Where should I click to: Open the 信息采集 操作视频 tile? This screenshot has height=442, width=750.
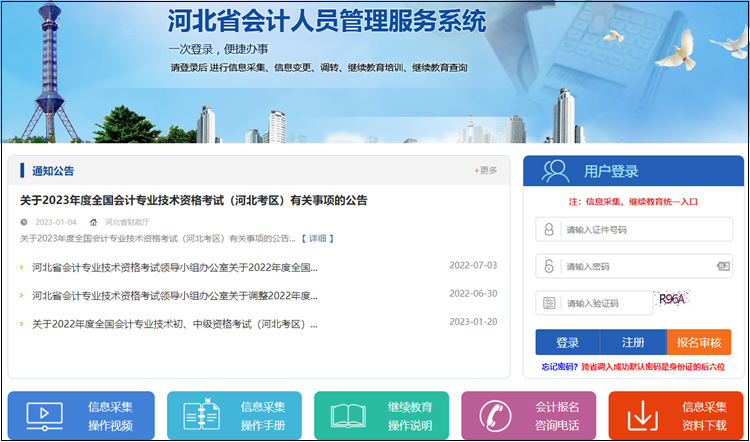(x=81, y=415)
